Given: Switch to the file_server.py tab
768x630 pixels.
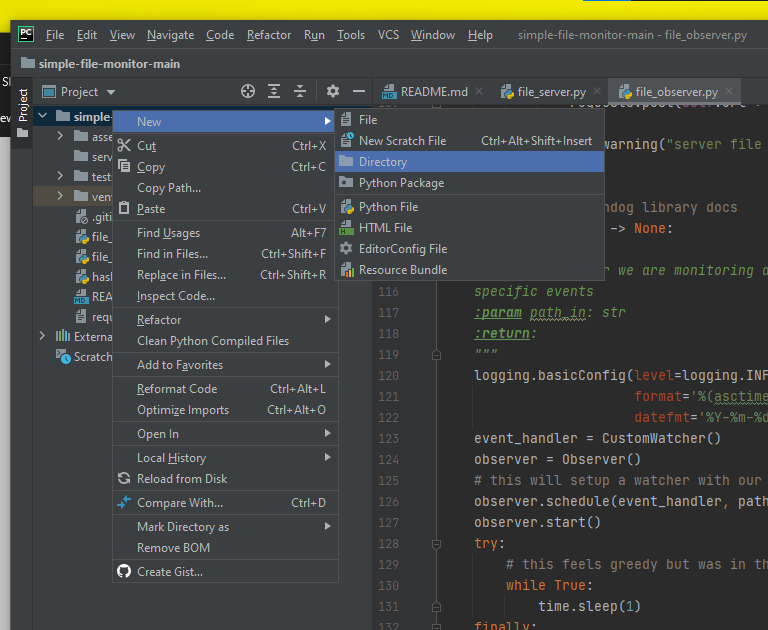Looking at the screenshot, I should click(551, 92).
